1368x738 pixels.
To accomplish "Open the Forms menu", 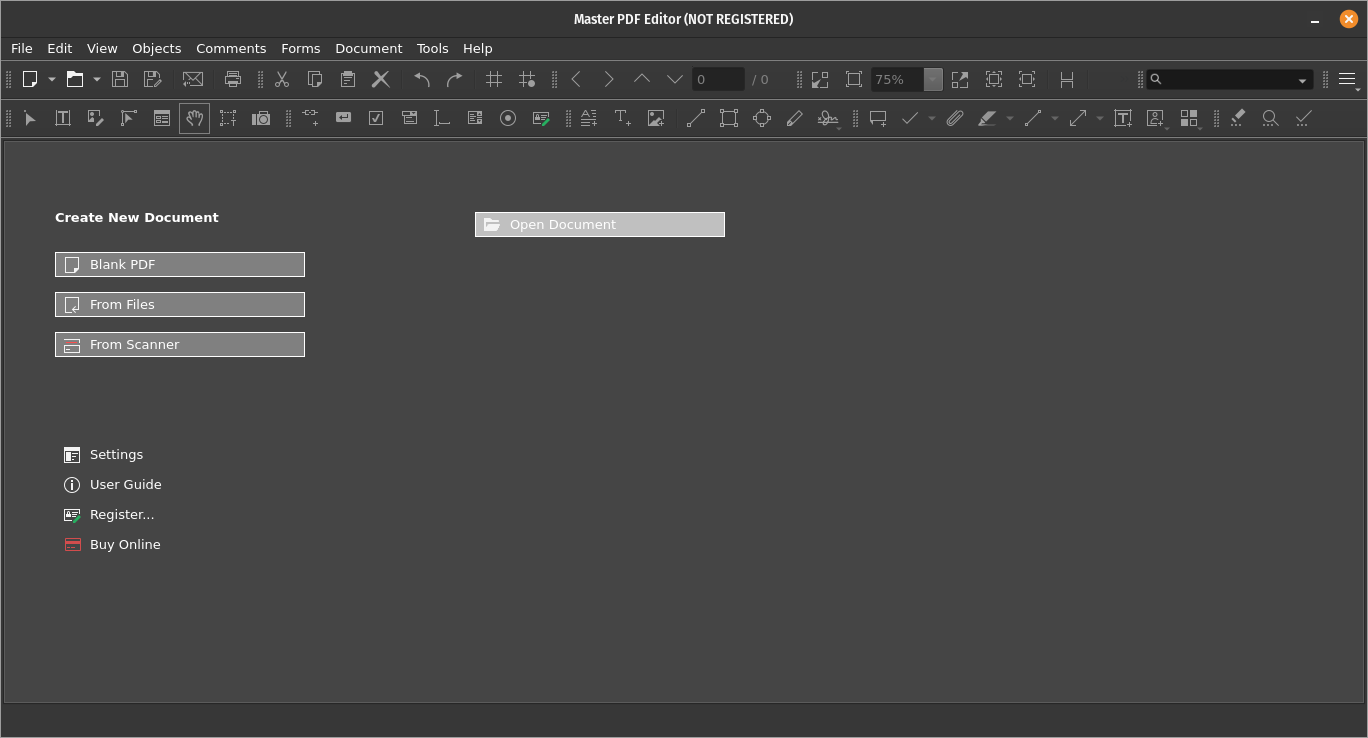I will (301, 48).
